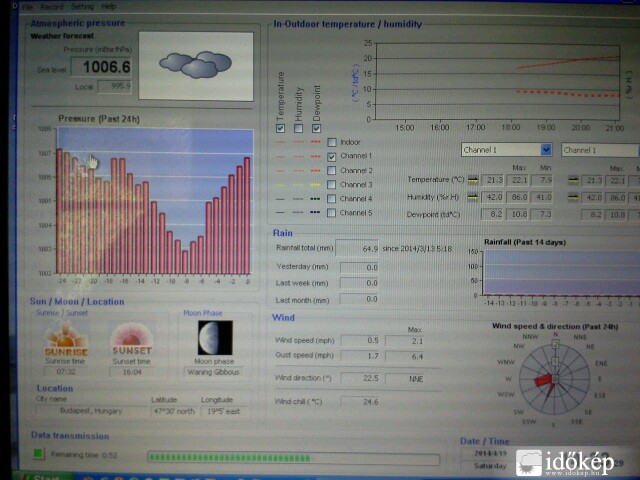Screen dimensions: 640x480
Task: Toggle the Temperature checkbox
Action: coord(280,127)
